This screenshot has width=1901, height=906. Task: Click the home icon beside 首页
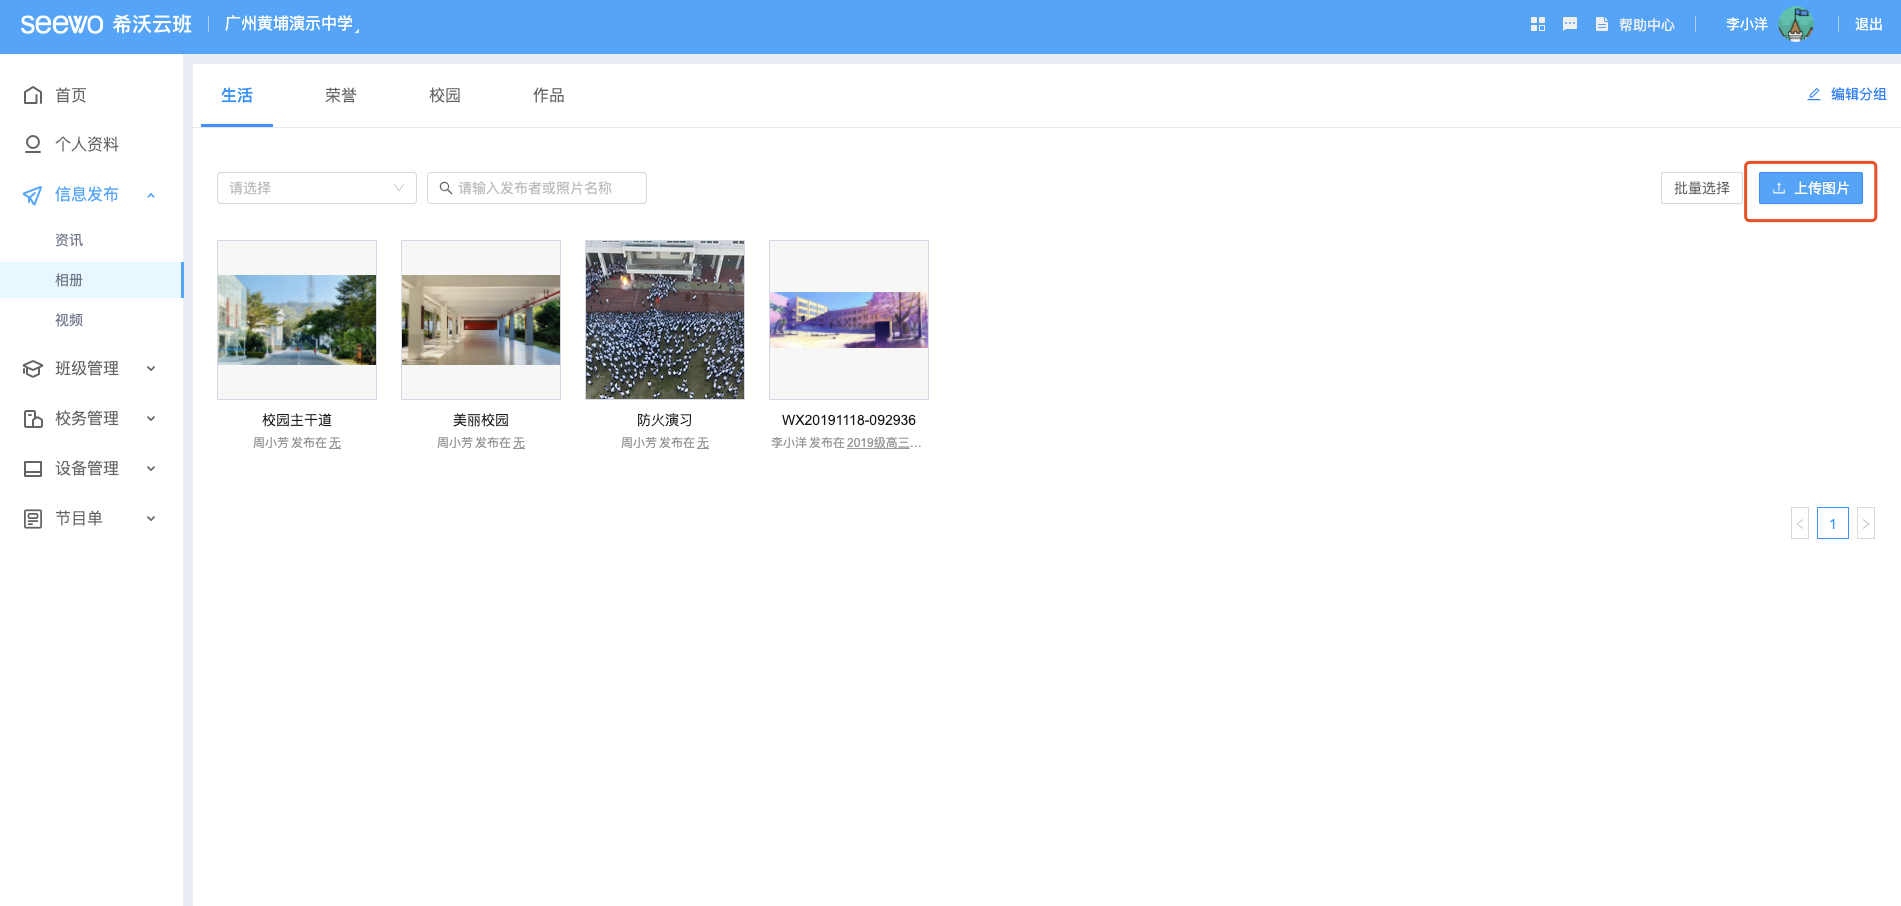click(x=33, y=95)
